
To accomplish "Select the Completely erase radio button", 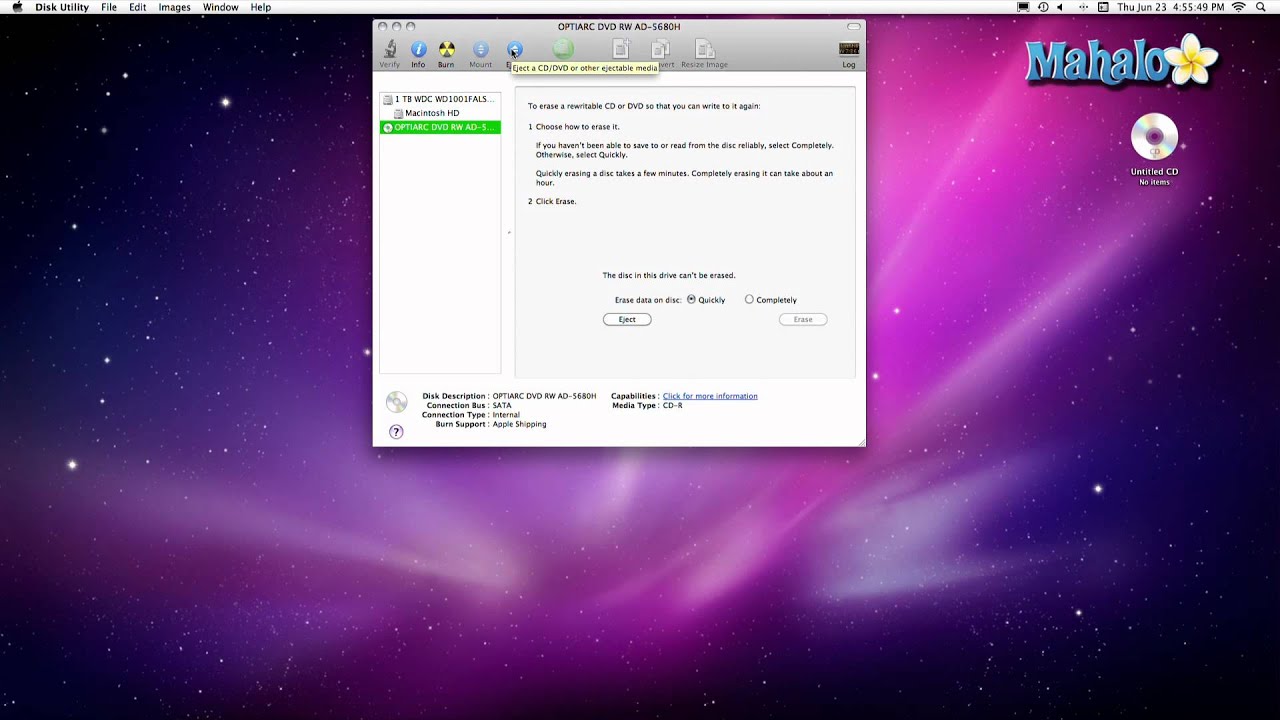I will point(749,299).
